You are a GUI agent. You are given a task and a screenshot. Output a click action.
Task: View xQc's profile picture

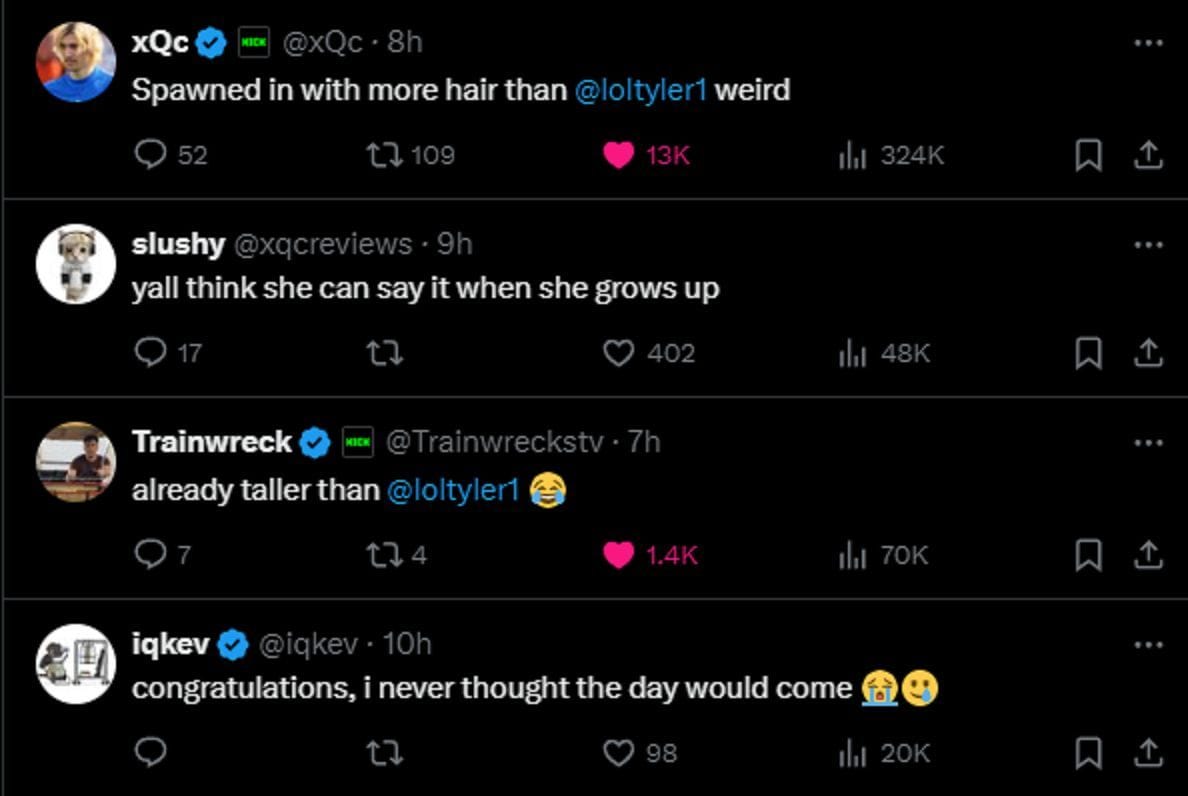click(x=75, y=60)
